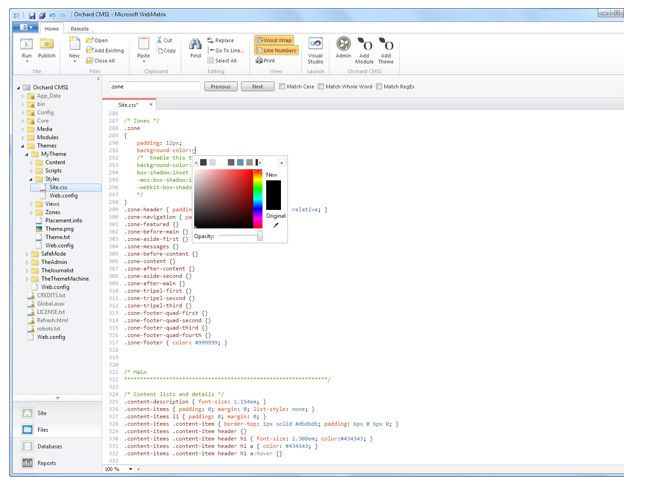Viewport: 646px width, 486px height.
Task: Click the Save All icon in title bar
Action: click(42, 15)
